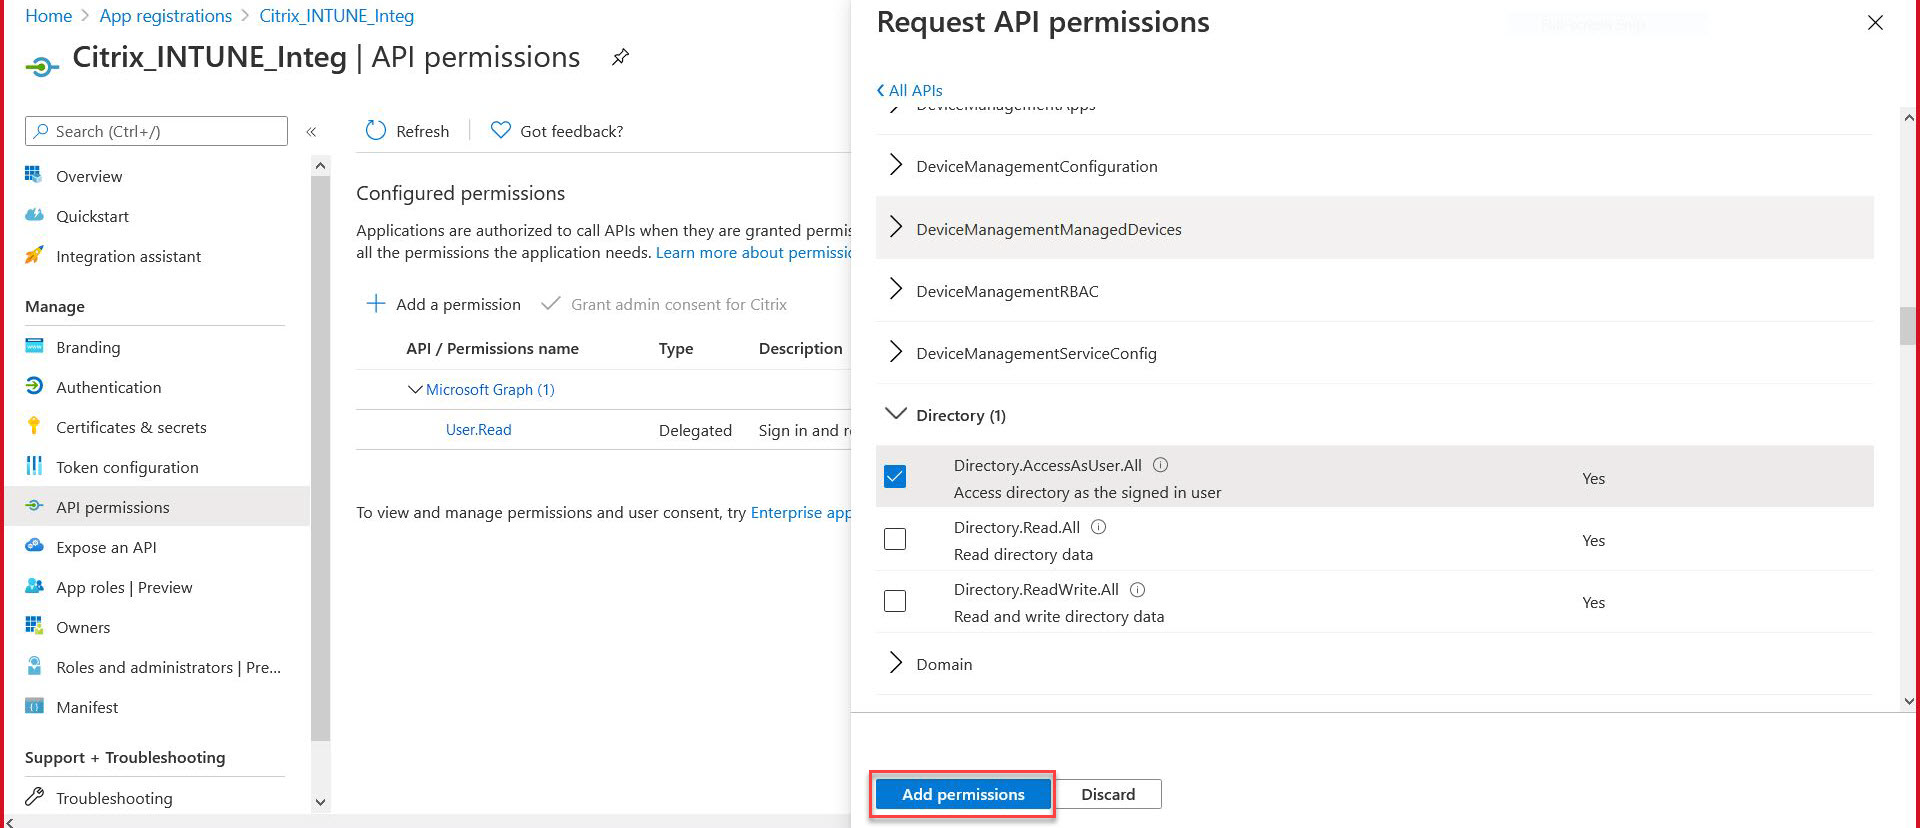Open Authentication in the left menu
Image resolution: width=1920 pixels, height=828 pixels.
[x=108, y=387]
